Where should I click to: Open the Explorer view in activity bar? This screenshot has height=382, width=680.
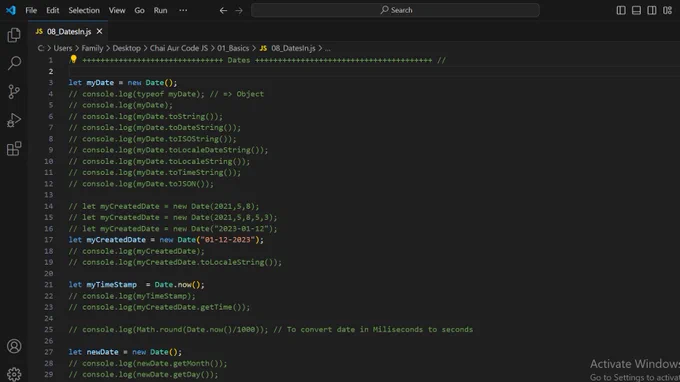click(14, 35)
